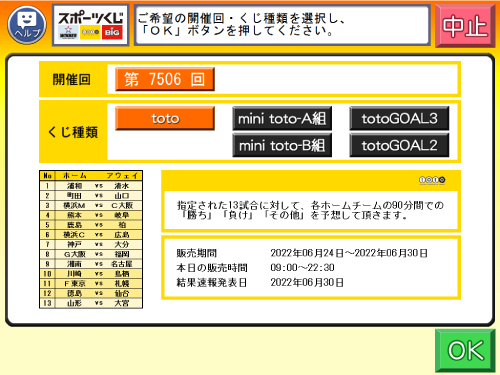The height and width of the screenshot is (375, 500).
Task: Select match 7 row 神戸 vs 大分
Action: (x=91, y=244)
